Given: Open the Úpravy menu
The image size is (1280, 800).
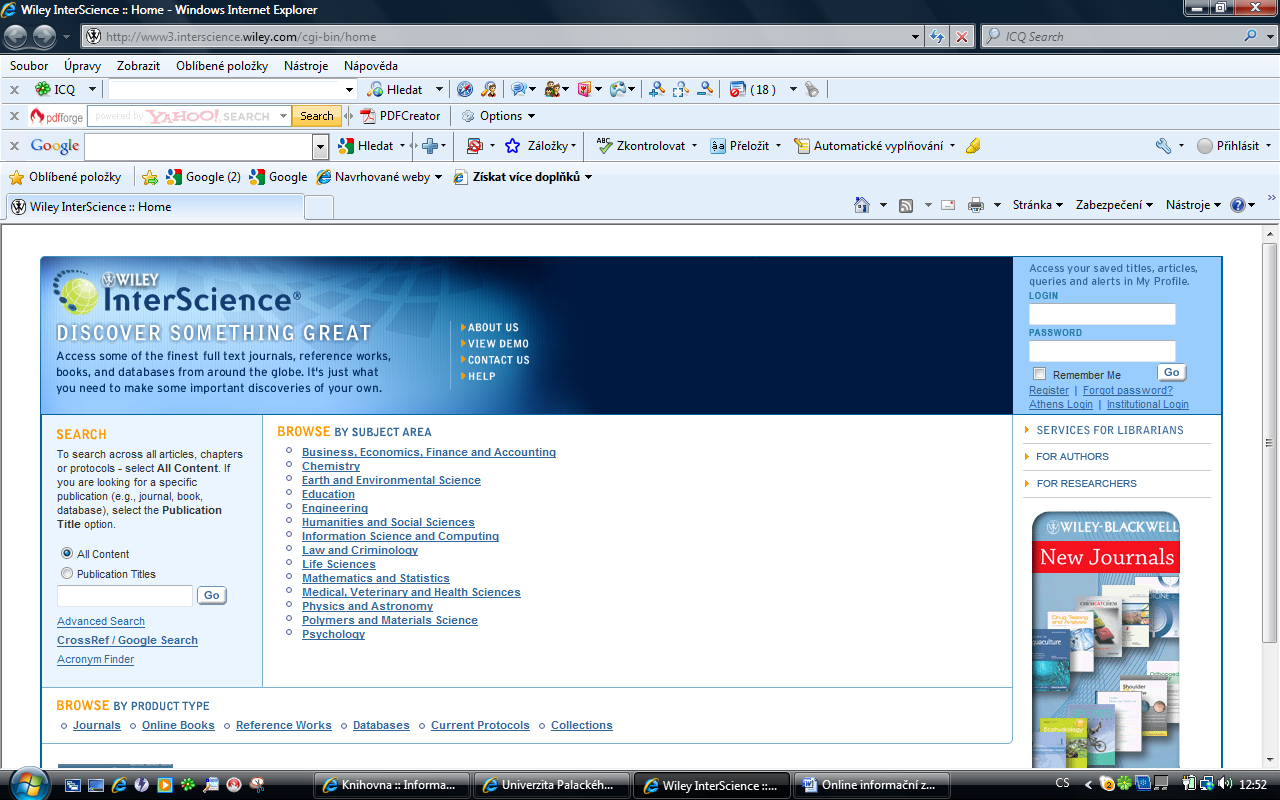Looking at the screenshot, I should coord(82,66).
